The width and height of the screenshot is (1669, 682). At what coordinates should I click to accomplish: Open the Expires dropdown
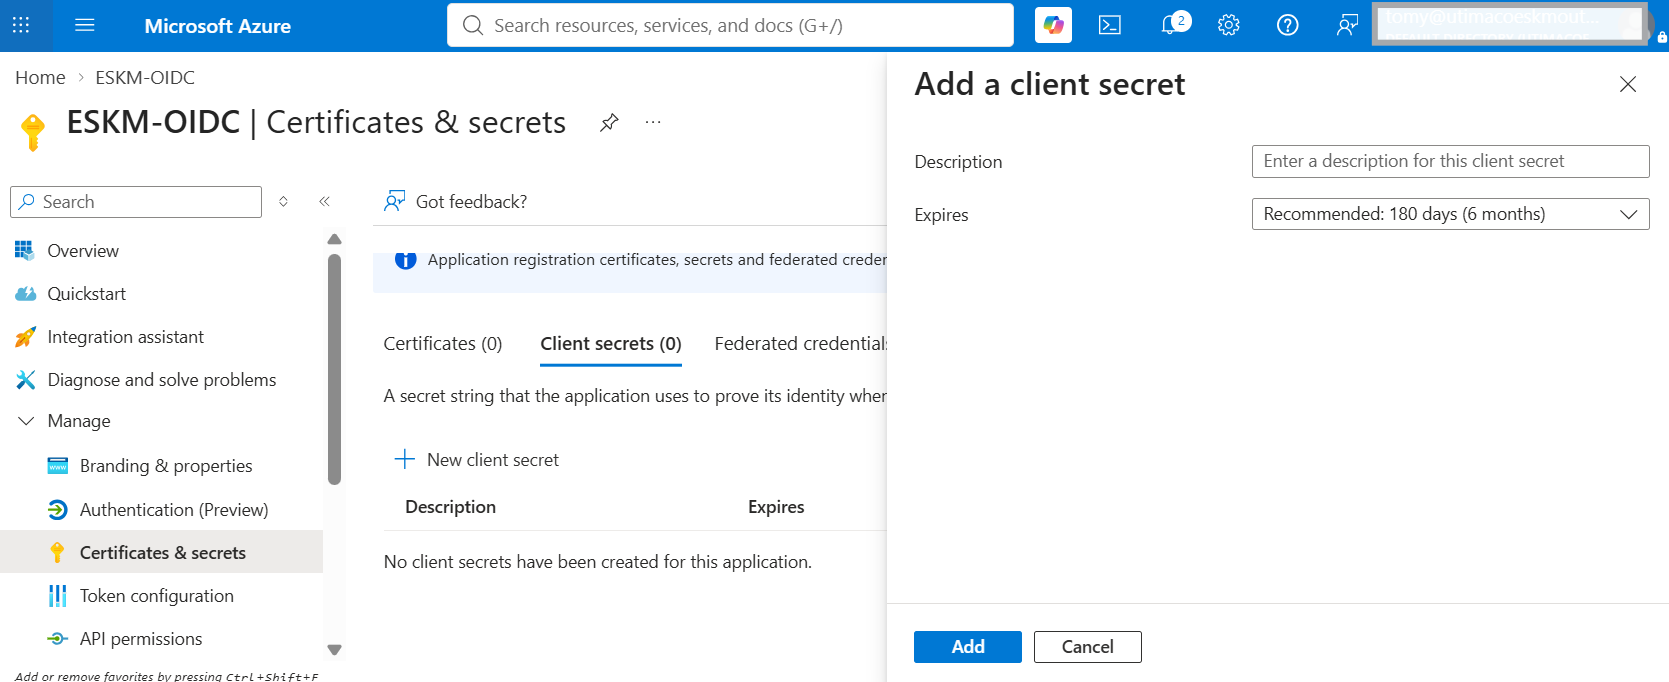1450,214
